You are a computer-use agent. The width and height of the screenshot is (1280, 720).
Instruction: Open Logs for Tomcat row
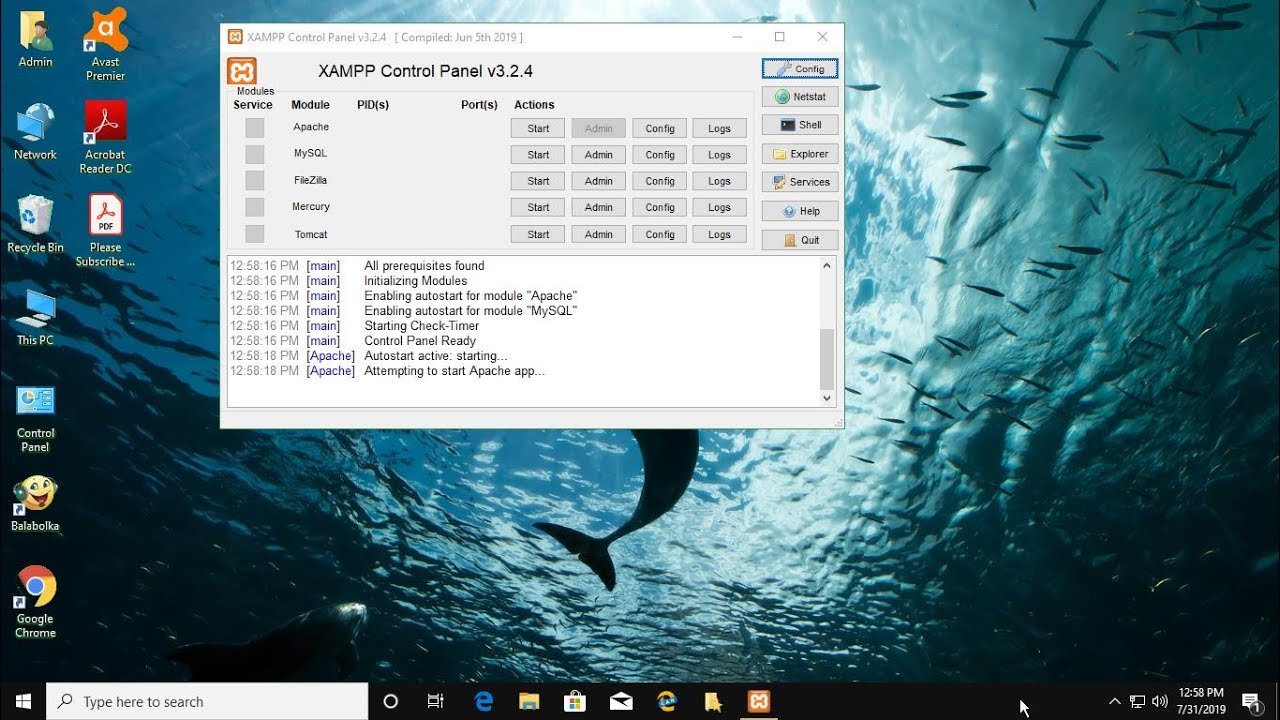[x=720, y=234]
